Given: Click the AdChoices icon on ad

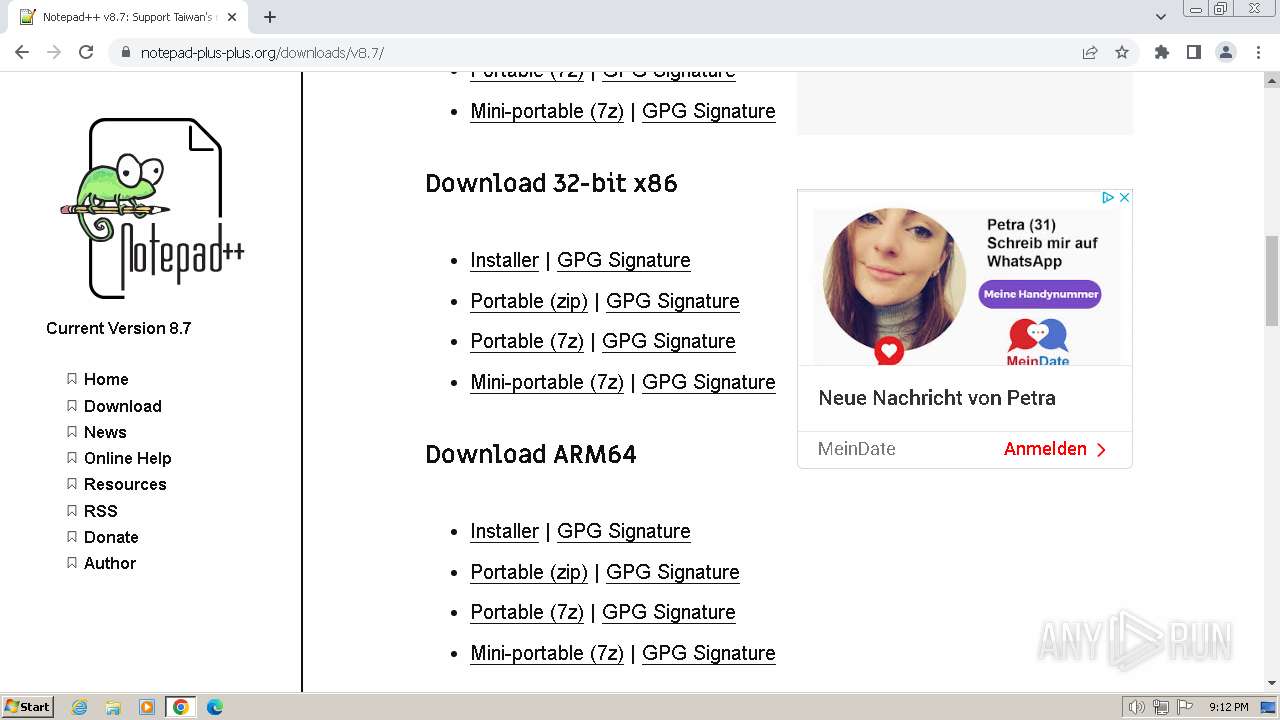Looking at the screenshot, I should coord(1108,198).
